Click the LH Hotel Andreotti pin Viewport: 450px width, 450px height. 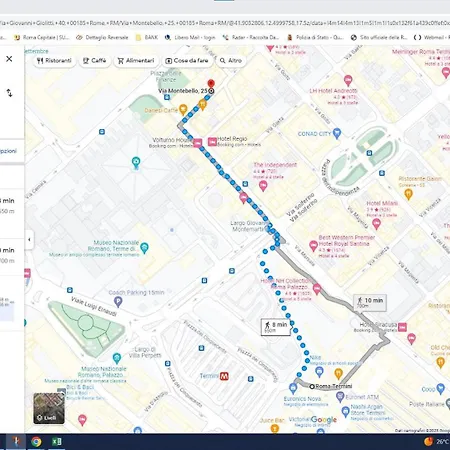pyautogui.click(x=348, y=80)
